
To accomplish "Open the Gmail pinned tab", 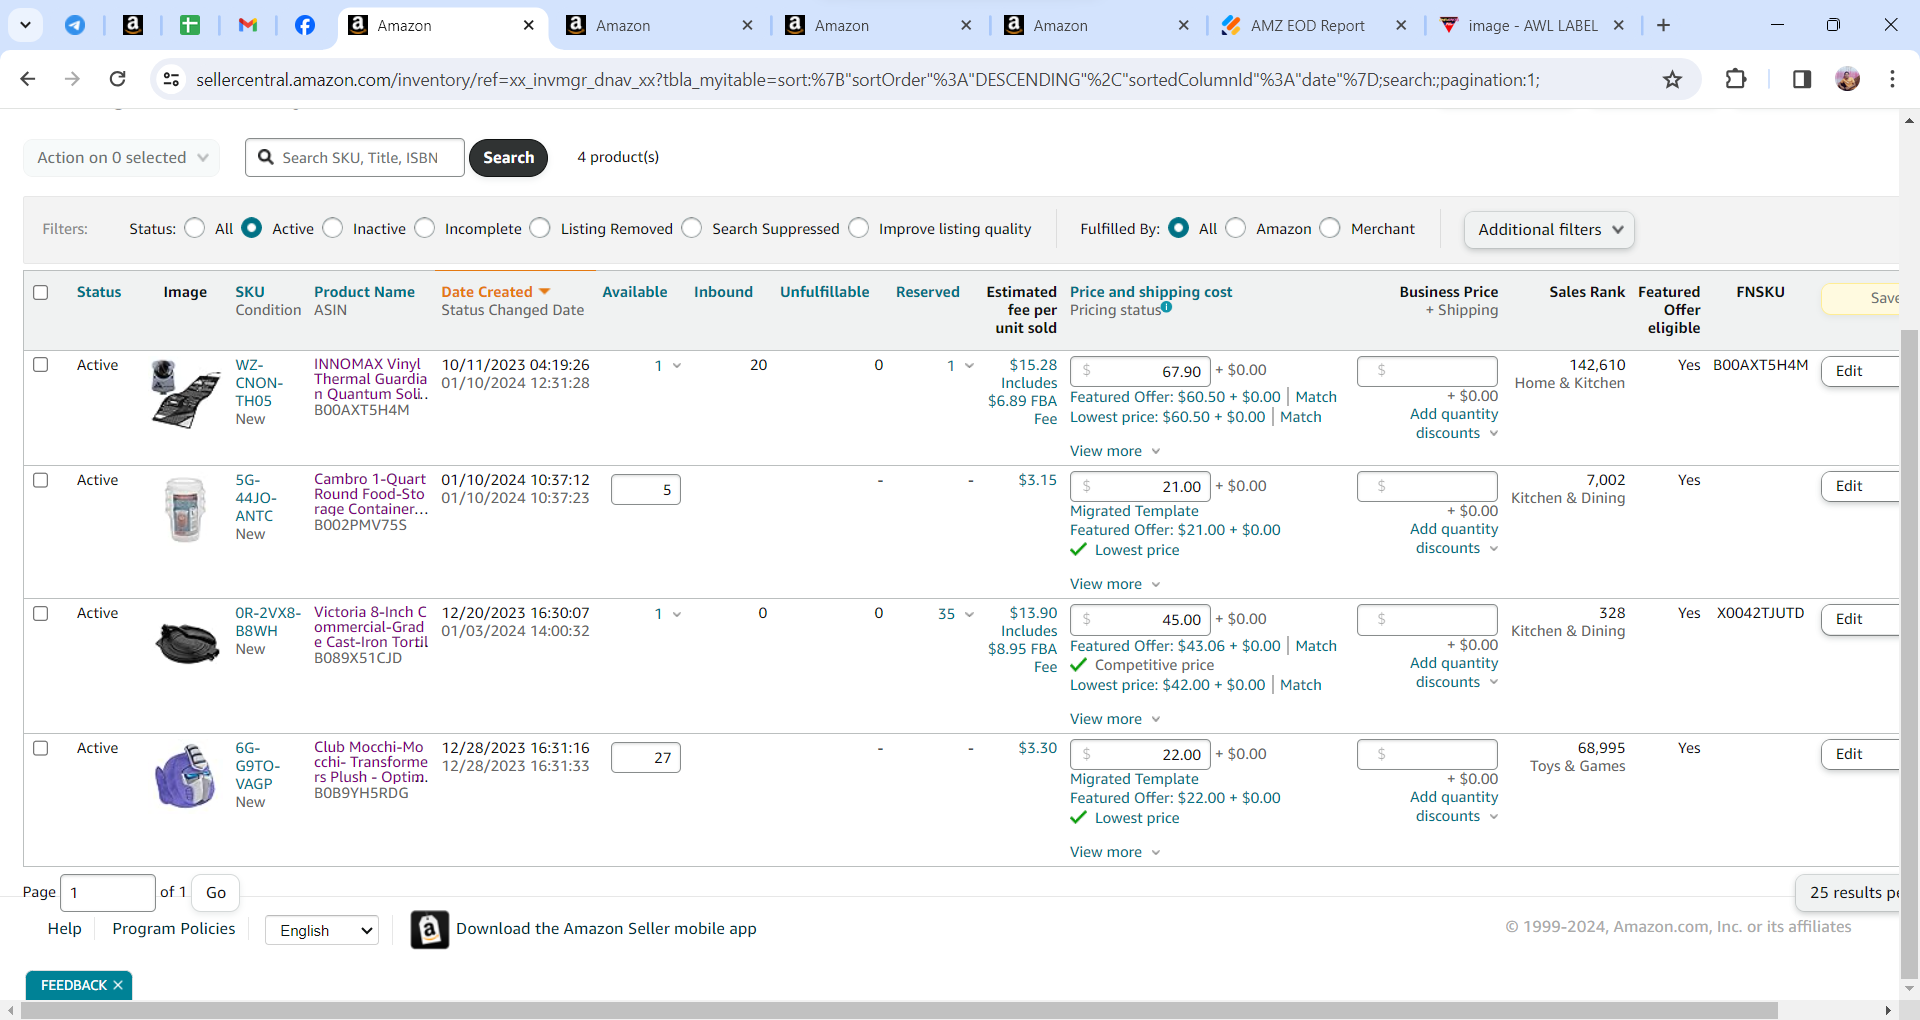I will tap(248, 25).
